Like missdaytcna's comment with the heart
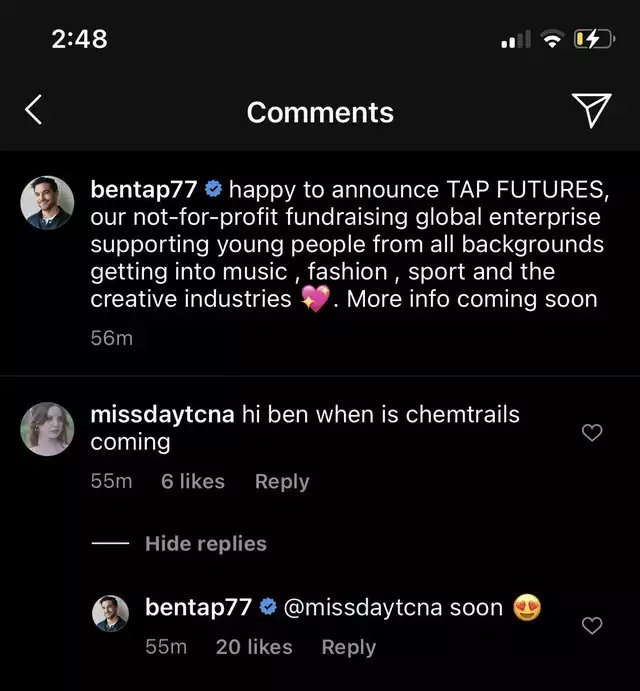The height and width of the screenshot is (691, 640). pos(592,432)
